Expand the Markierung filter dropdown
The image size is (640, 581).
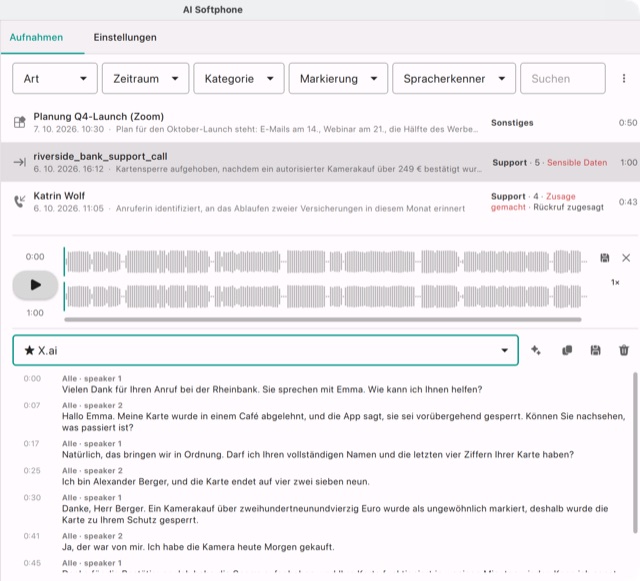coord(338,78)
